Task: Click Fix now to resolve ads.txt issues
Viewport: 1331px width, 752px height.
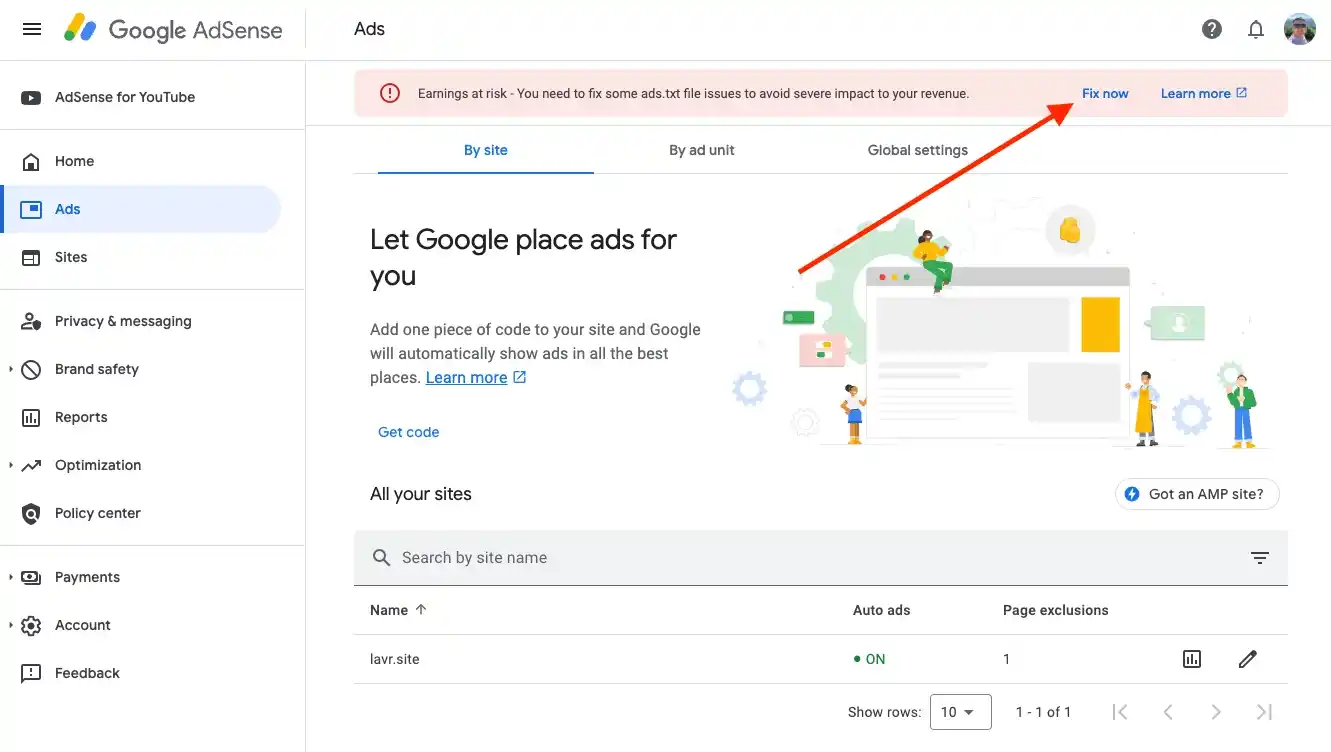Action: [1104, 93]
